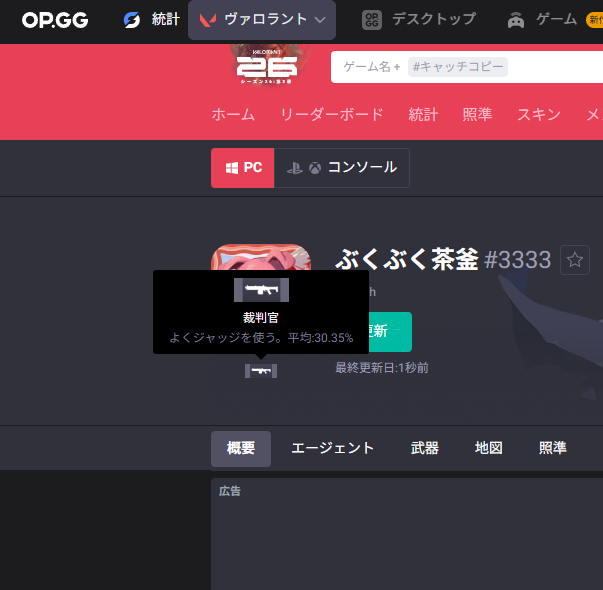
Task: Focus the ゲーム名 search input field
Action: 467,67
